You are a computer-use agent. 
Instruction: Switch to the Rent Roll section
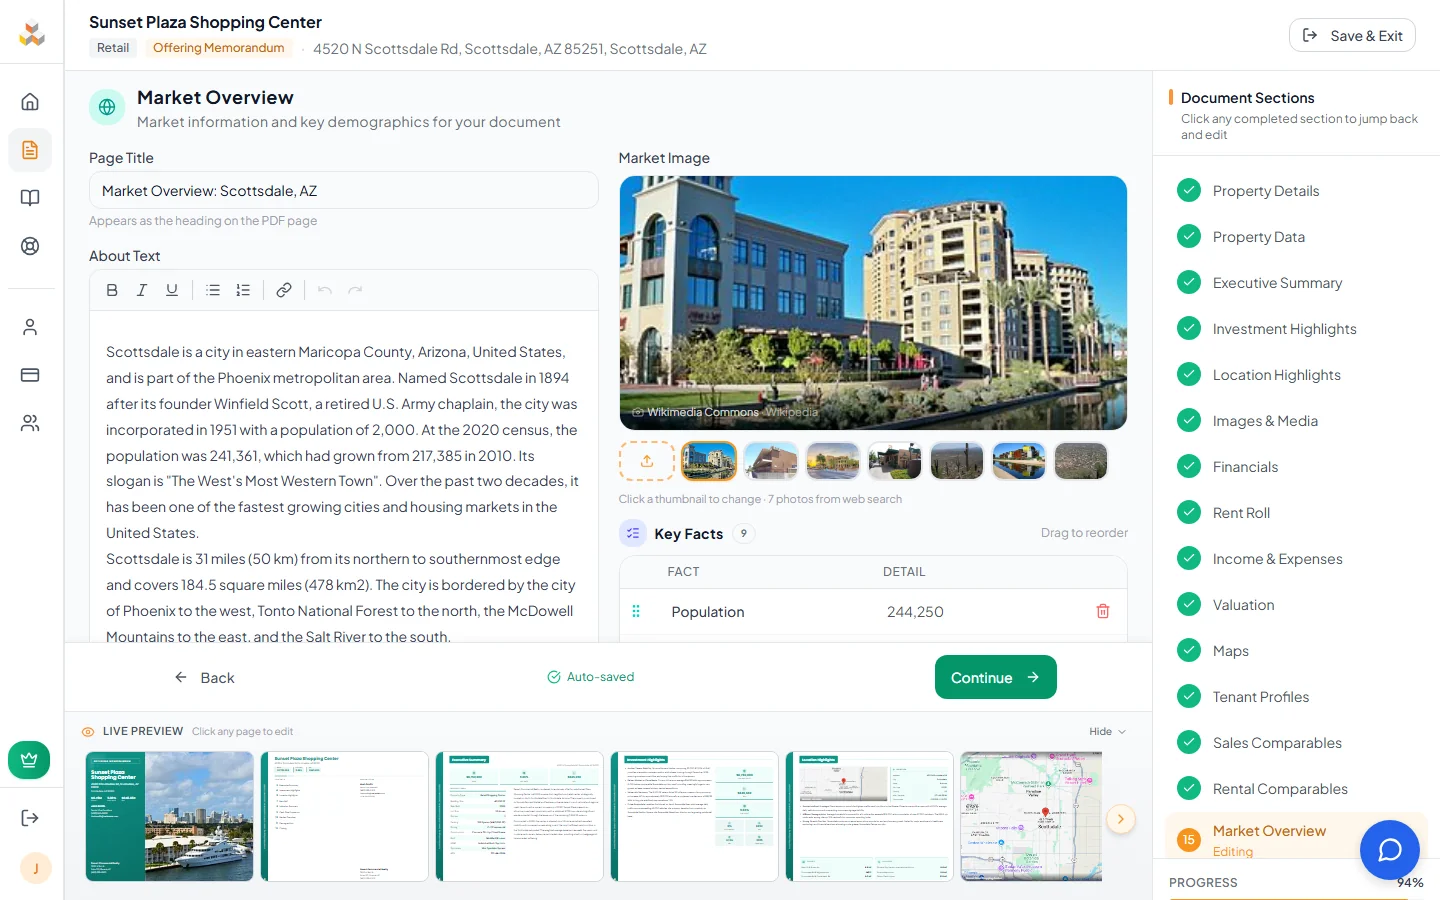(x=1241, y=512)
